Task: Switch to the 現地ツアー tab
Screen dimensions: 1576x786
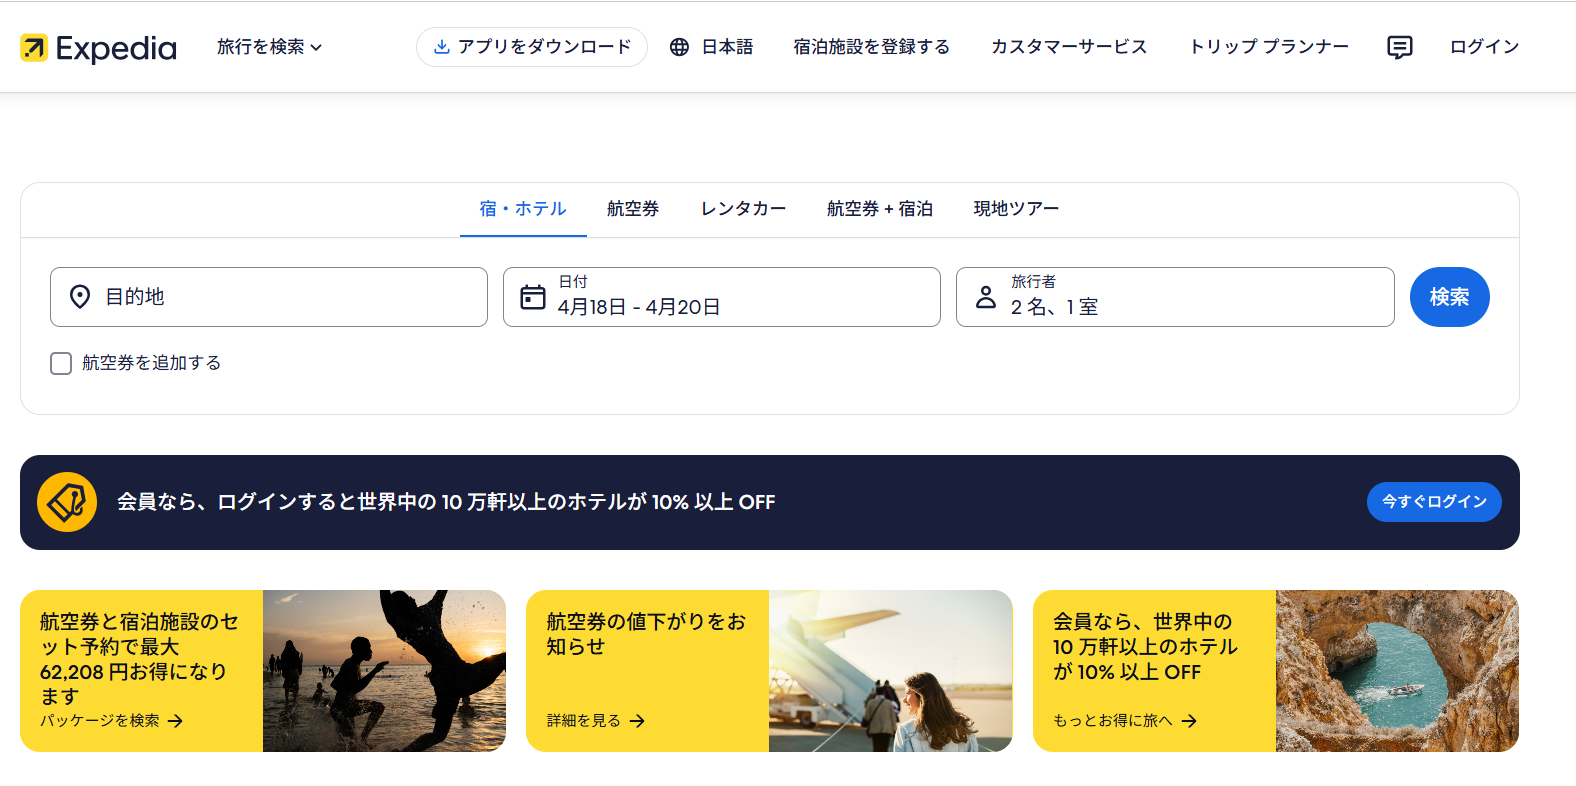Action: point(1016,209)
